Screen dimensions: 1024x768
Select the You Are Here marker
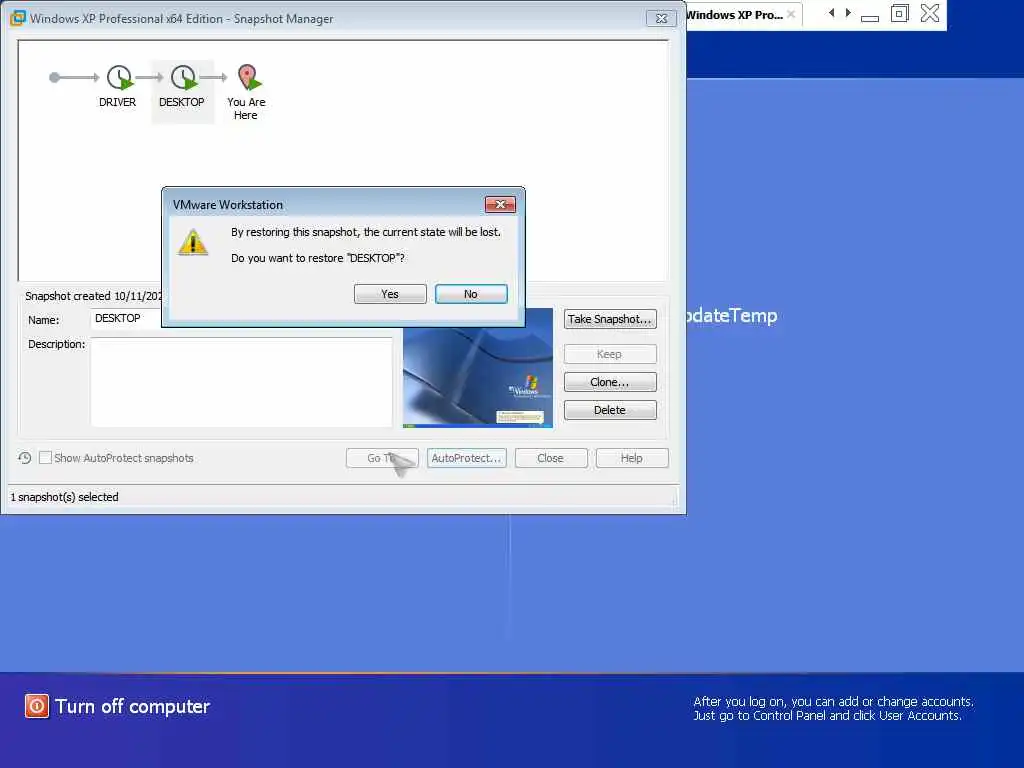pos(248,77)
